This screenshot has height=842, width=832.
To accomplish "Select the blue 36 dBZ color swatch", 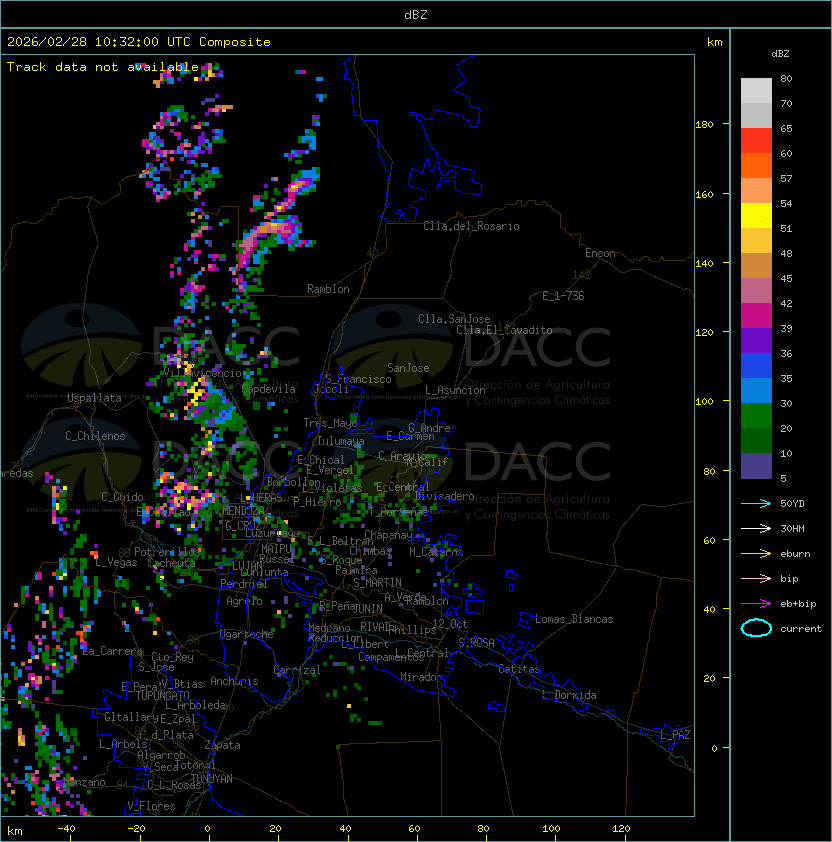I will pos(756,365).
